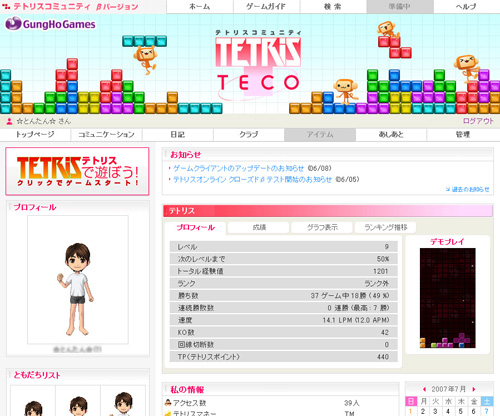Select the ヘルプ menu item

tap(466, 7)
